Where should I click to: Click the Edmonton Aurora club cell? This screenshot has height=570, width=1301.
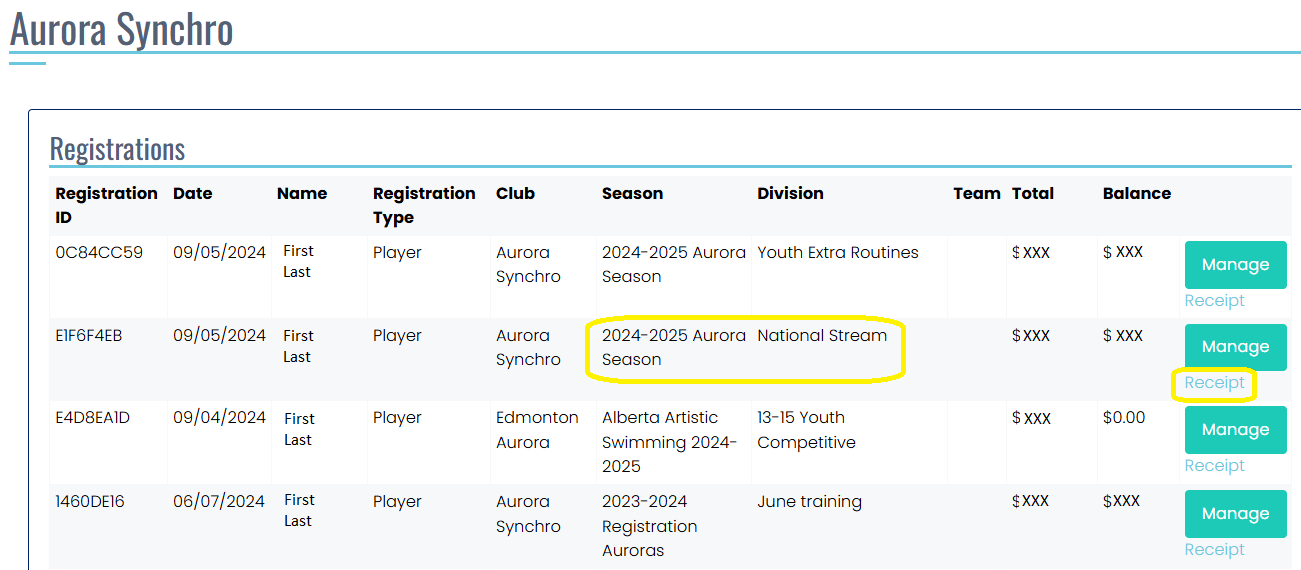537,430
